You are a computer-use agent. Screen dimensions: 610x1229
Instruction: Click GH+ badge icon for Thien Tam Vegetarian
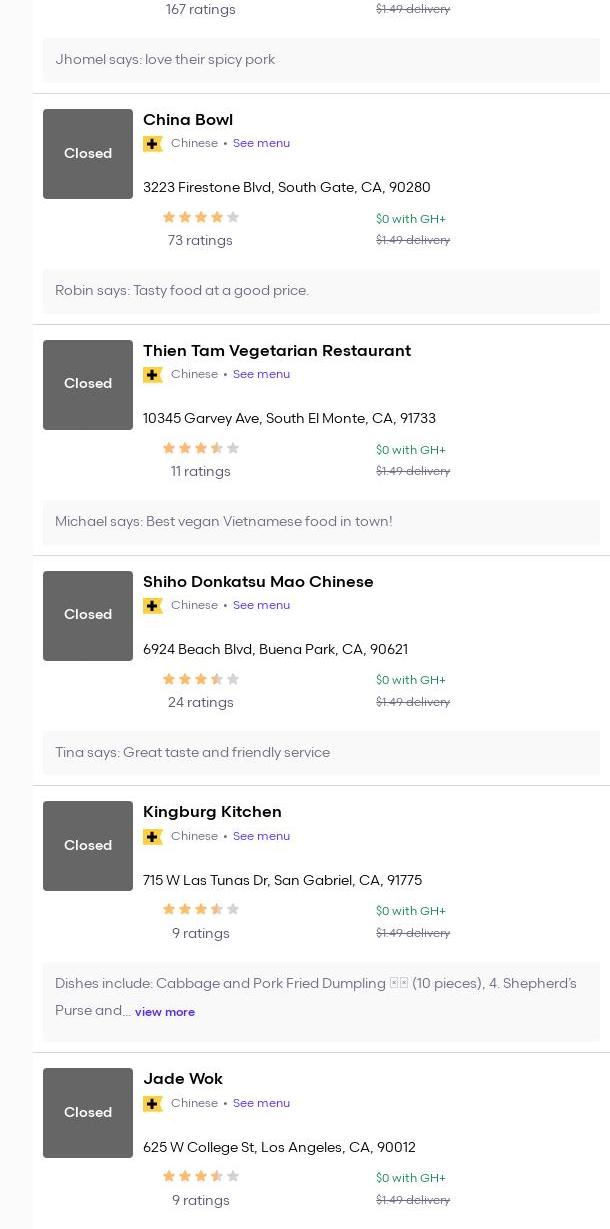pos(153,375)
